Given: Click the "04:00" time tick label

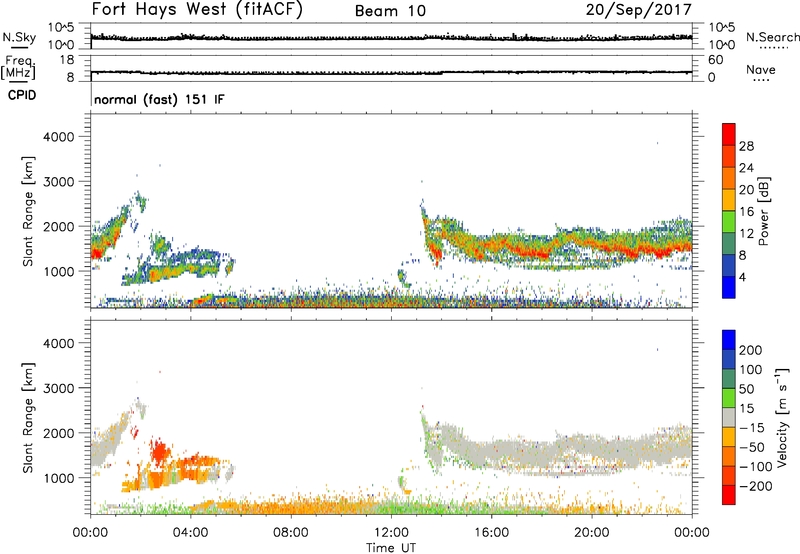Looking at the screenshot, I should (x=190, y=533).
